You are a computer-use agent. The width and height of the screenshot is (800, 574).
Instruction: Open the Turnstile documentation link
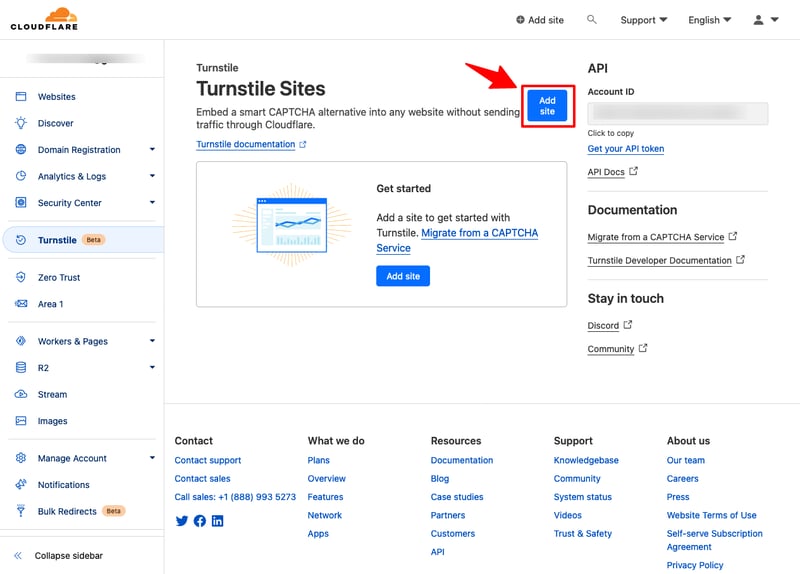click(245, 144)
